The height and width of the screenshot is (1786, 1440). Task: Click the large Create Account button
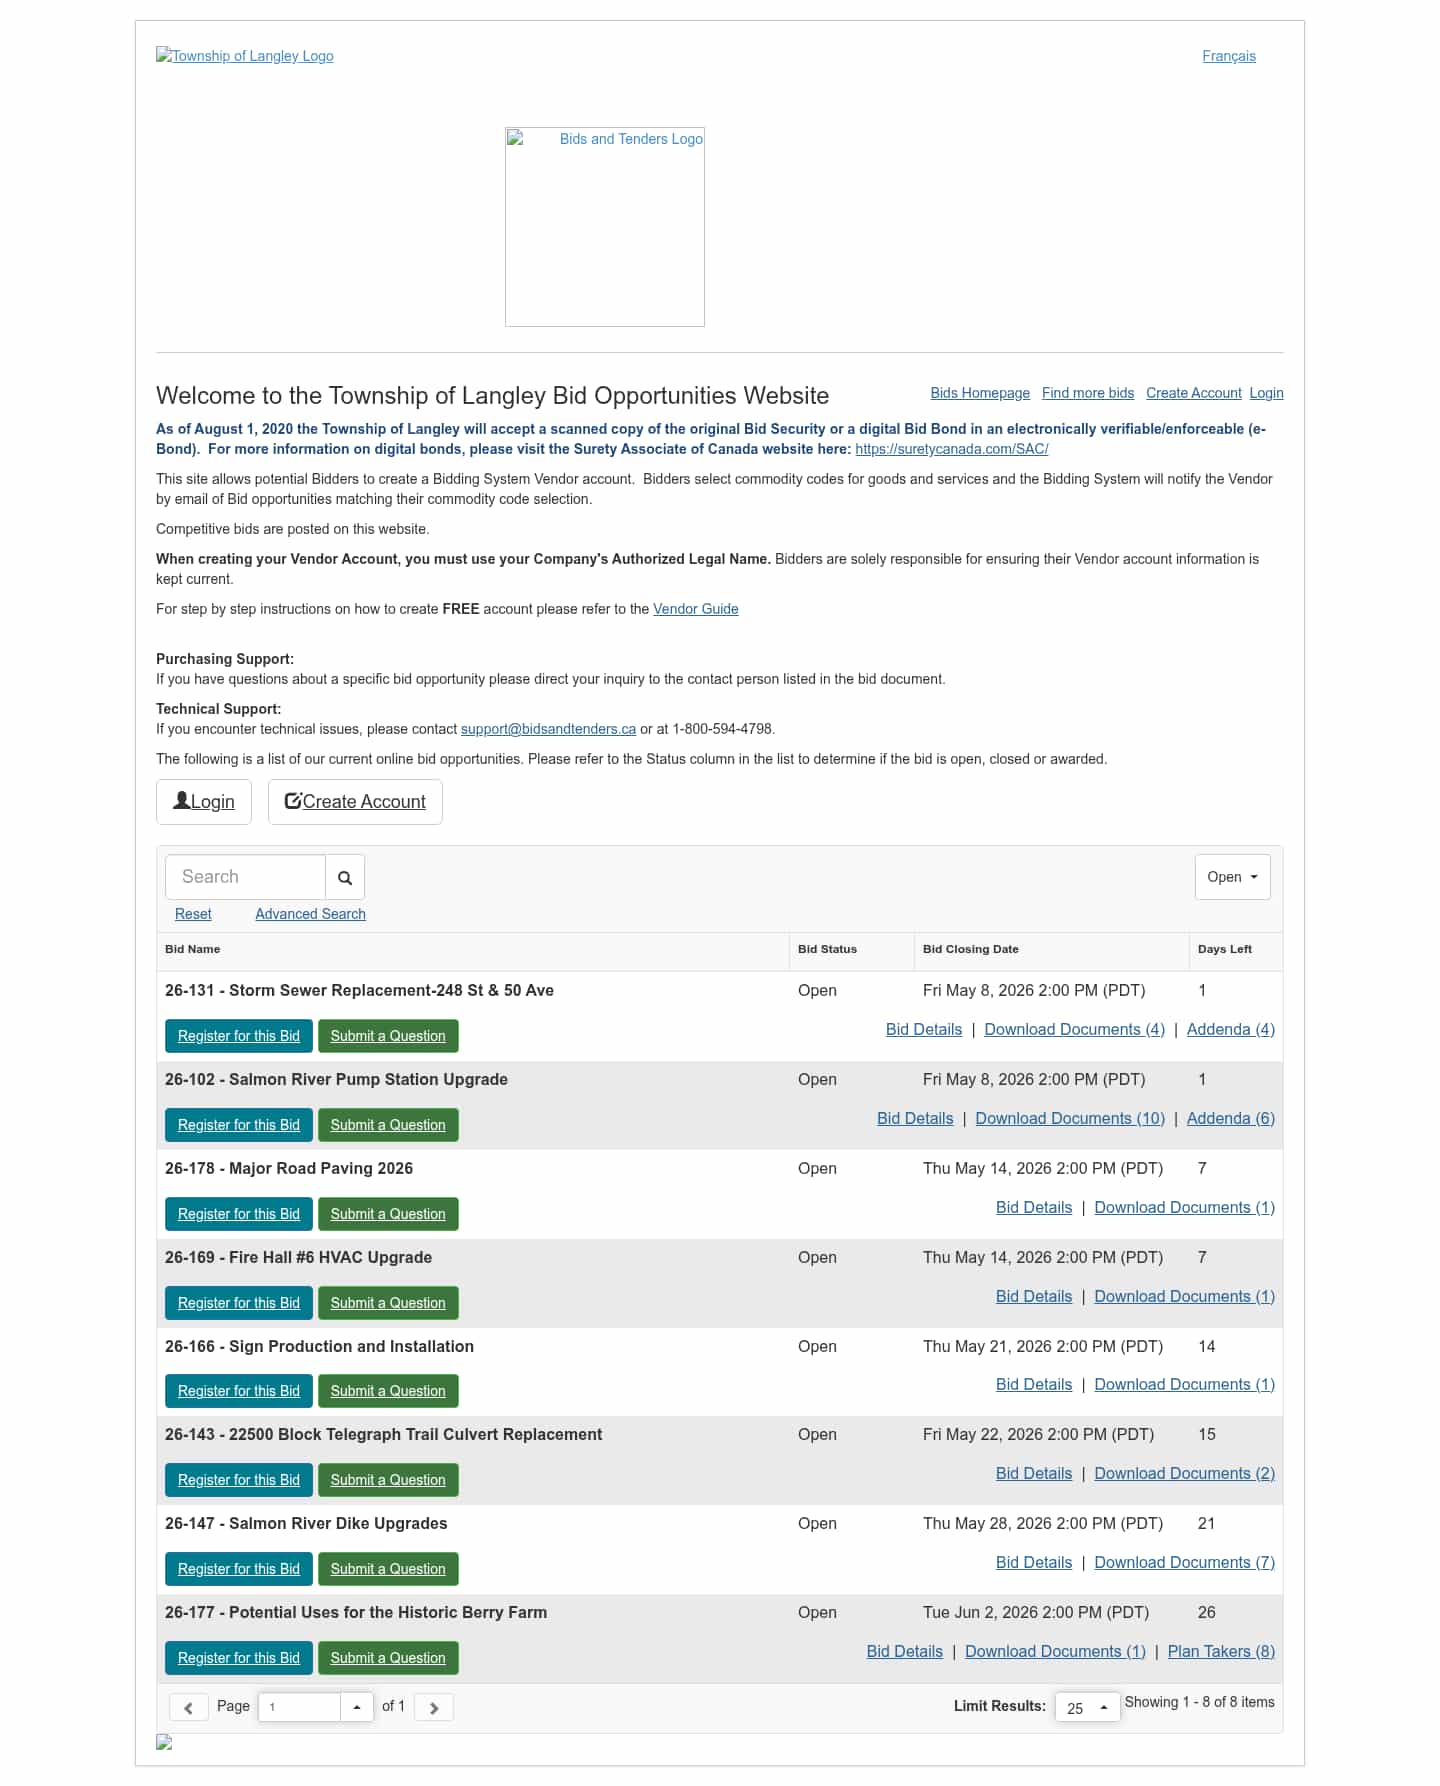(x=355, y=802)
